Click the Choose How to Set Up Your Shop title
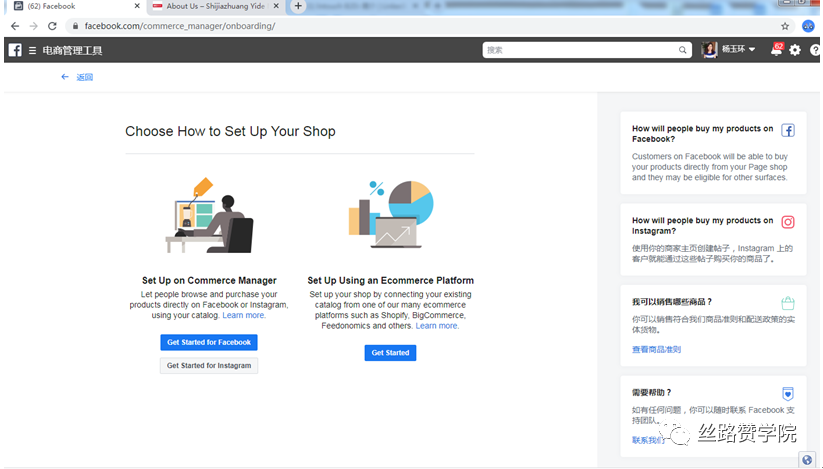The height and width of the screenshot is (469, 823). [x=230, y=131]
